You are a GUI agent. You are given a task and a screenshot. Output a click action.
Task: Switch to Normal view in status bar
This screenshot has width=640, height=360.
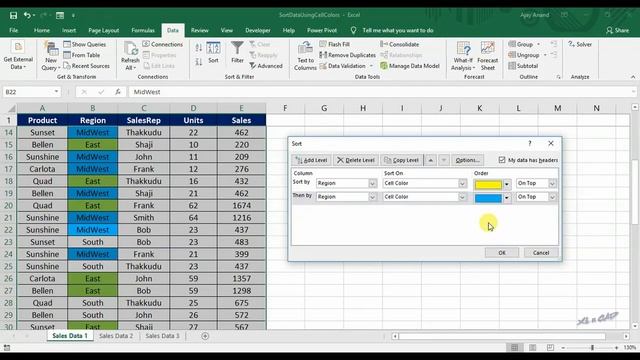[x=514, y=347]
